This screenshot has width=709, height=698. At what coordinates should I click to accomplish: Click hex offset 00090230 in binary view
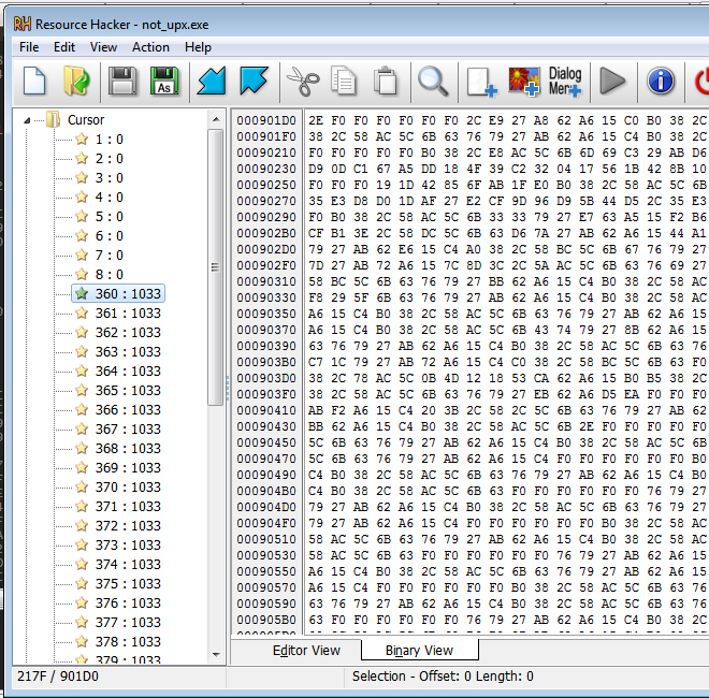point(266,169)
